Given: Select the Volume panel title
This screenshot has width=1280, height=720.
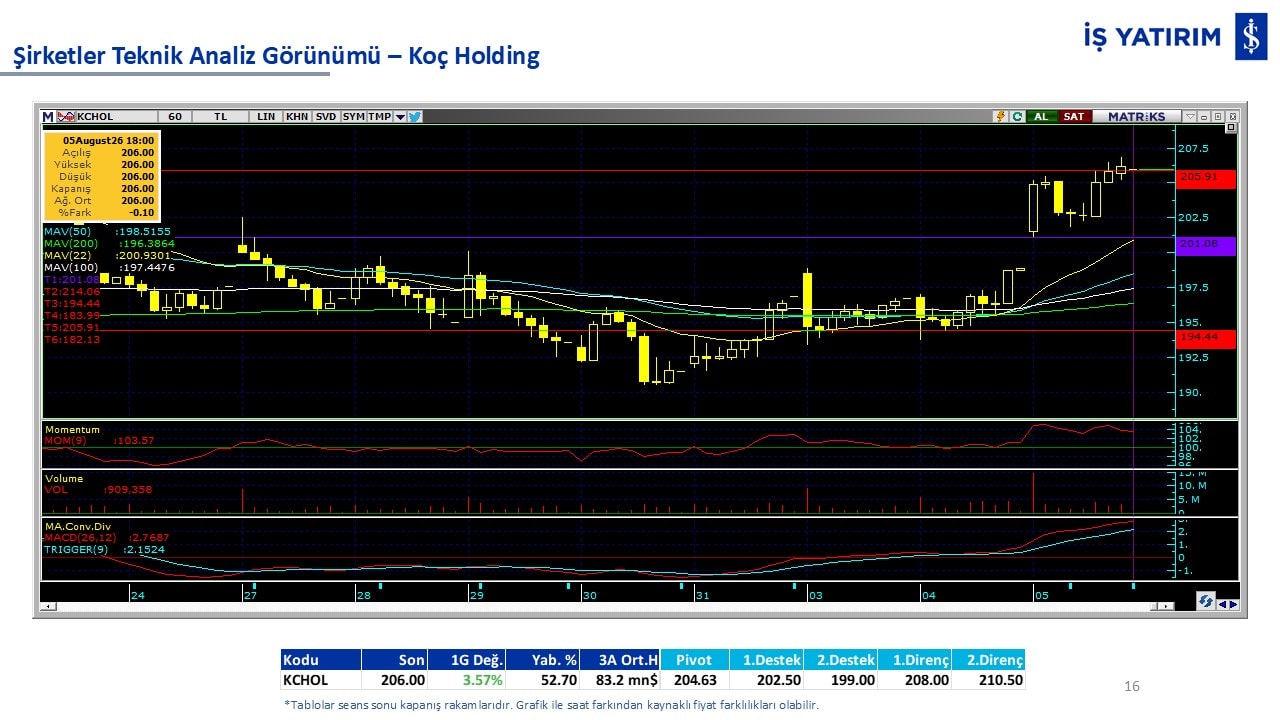Looking at the screenshot, I should click(63, 478).
